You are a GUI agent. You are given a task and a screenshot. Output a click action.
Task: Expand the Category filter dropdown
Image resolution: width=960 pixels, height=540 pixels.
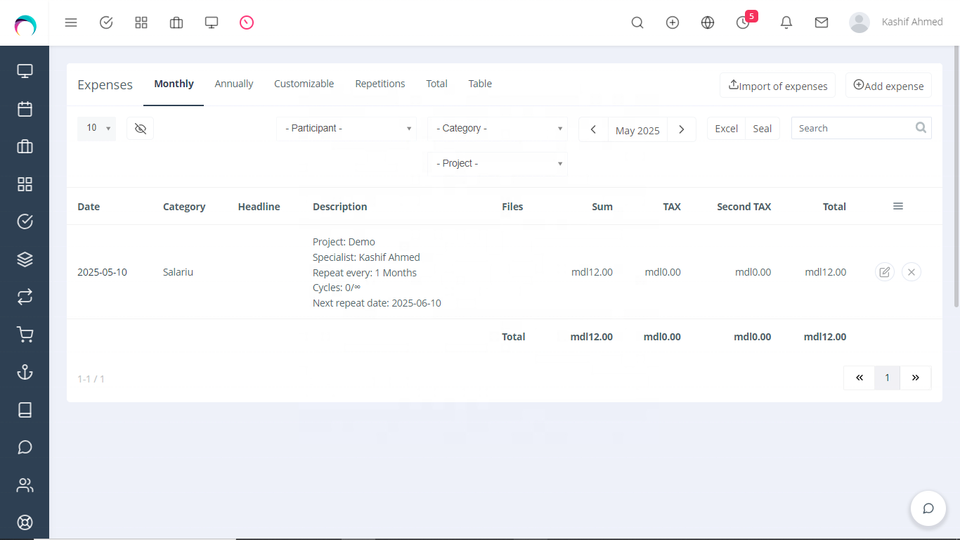pyautogui.click(x=499, y=128)
